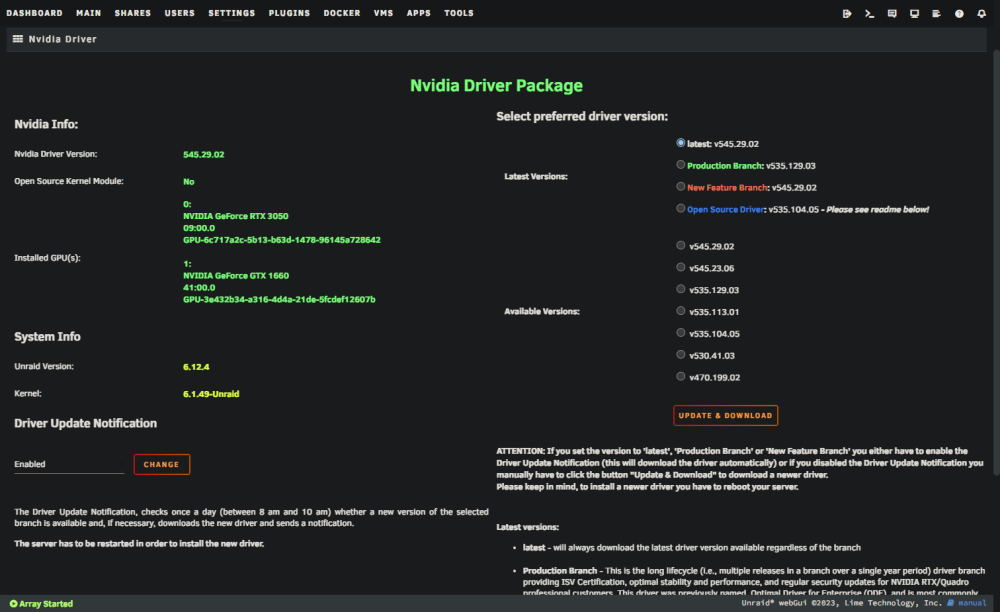Screen dimensions: 1000x612
Task: Click the kernel value 6.1.49-Unraid
Action: point(211,394)
